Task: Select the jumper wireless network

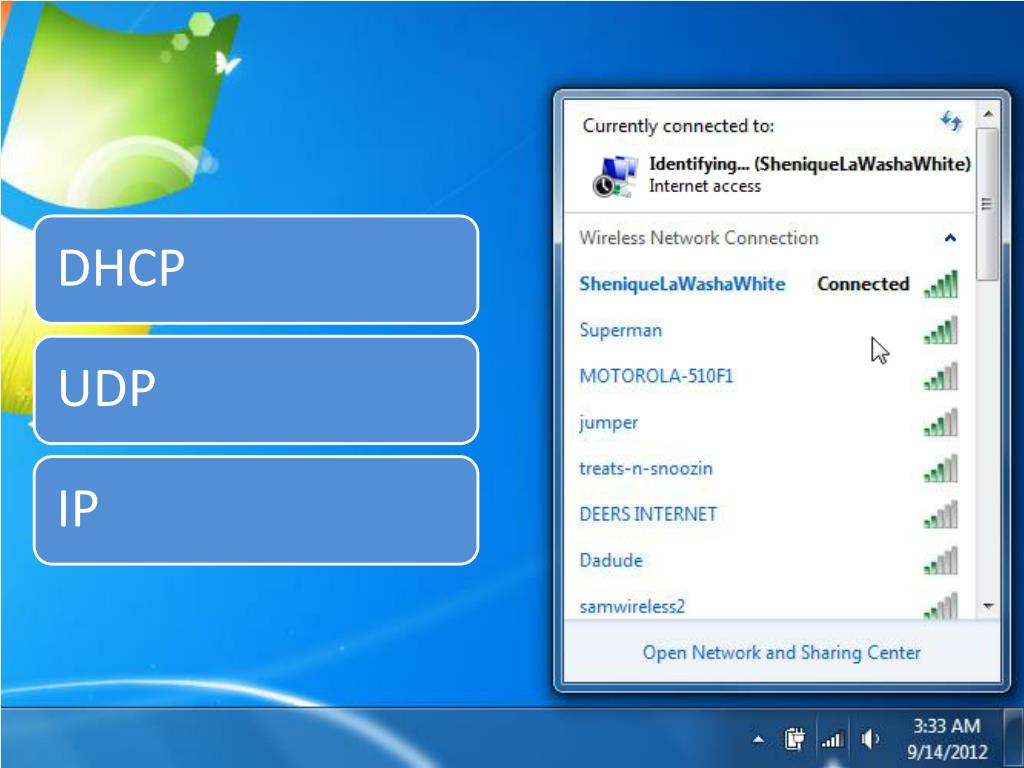Action: coord(768,423)
